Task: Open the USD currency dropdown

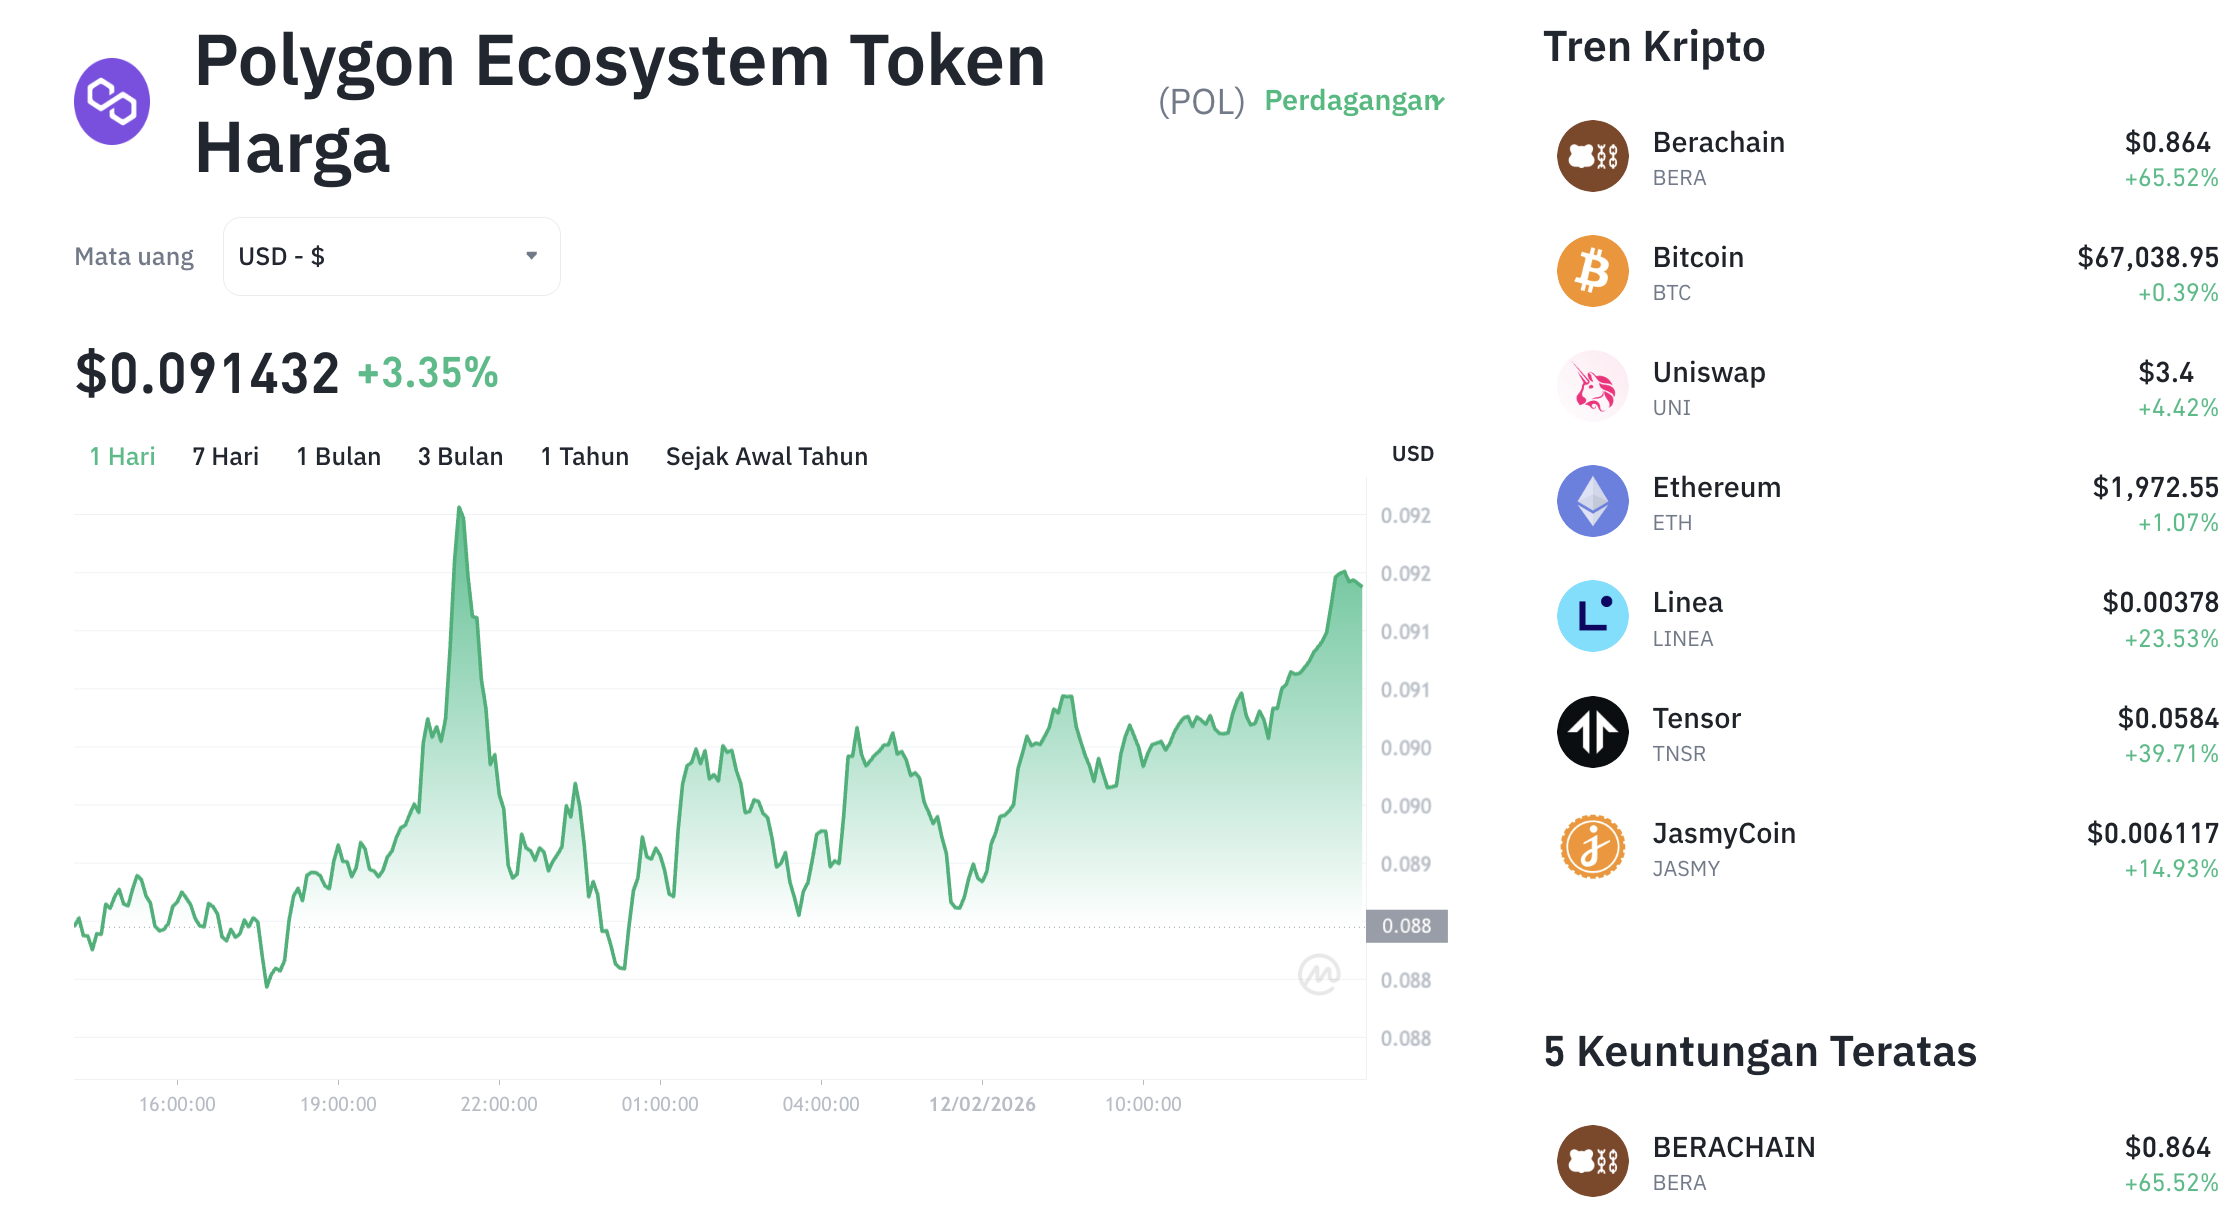Action: coord(391,257)
